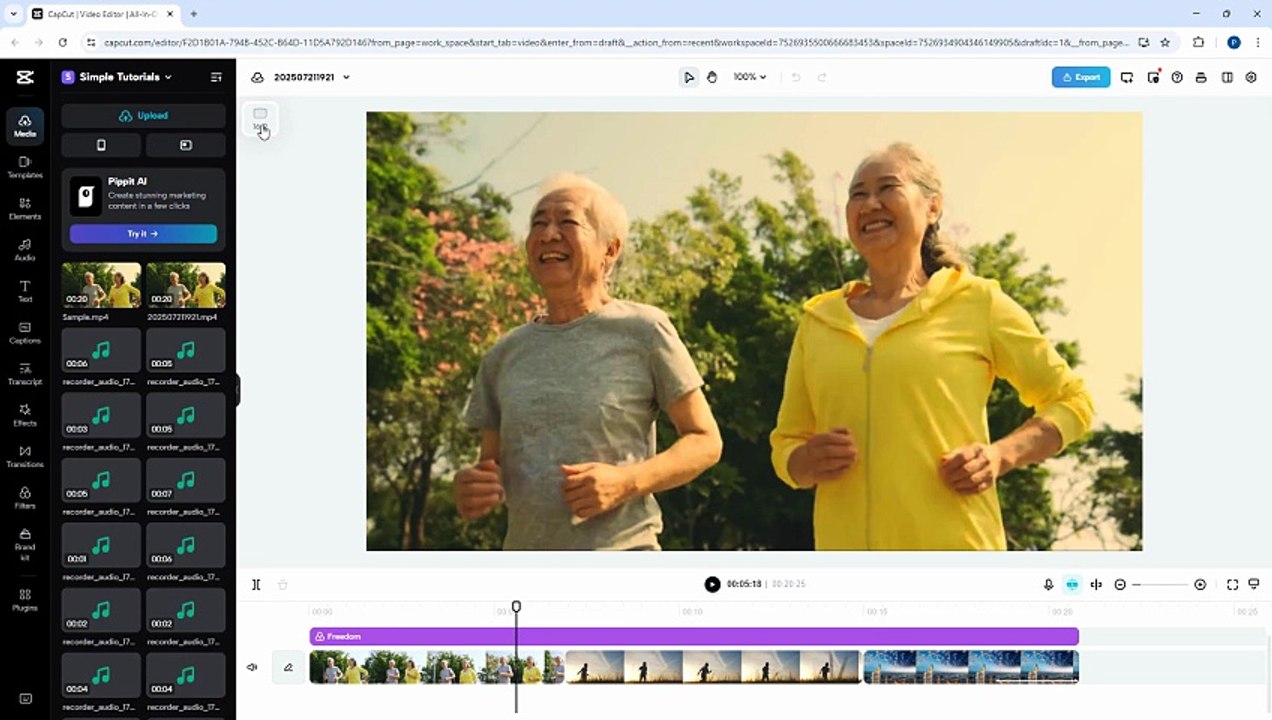Select the elderly joggers clip on timeline
This screenshot has height=720, width=1272.
click(x=437, y=667)
